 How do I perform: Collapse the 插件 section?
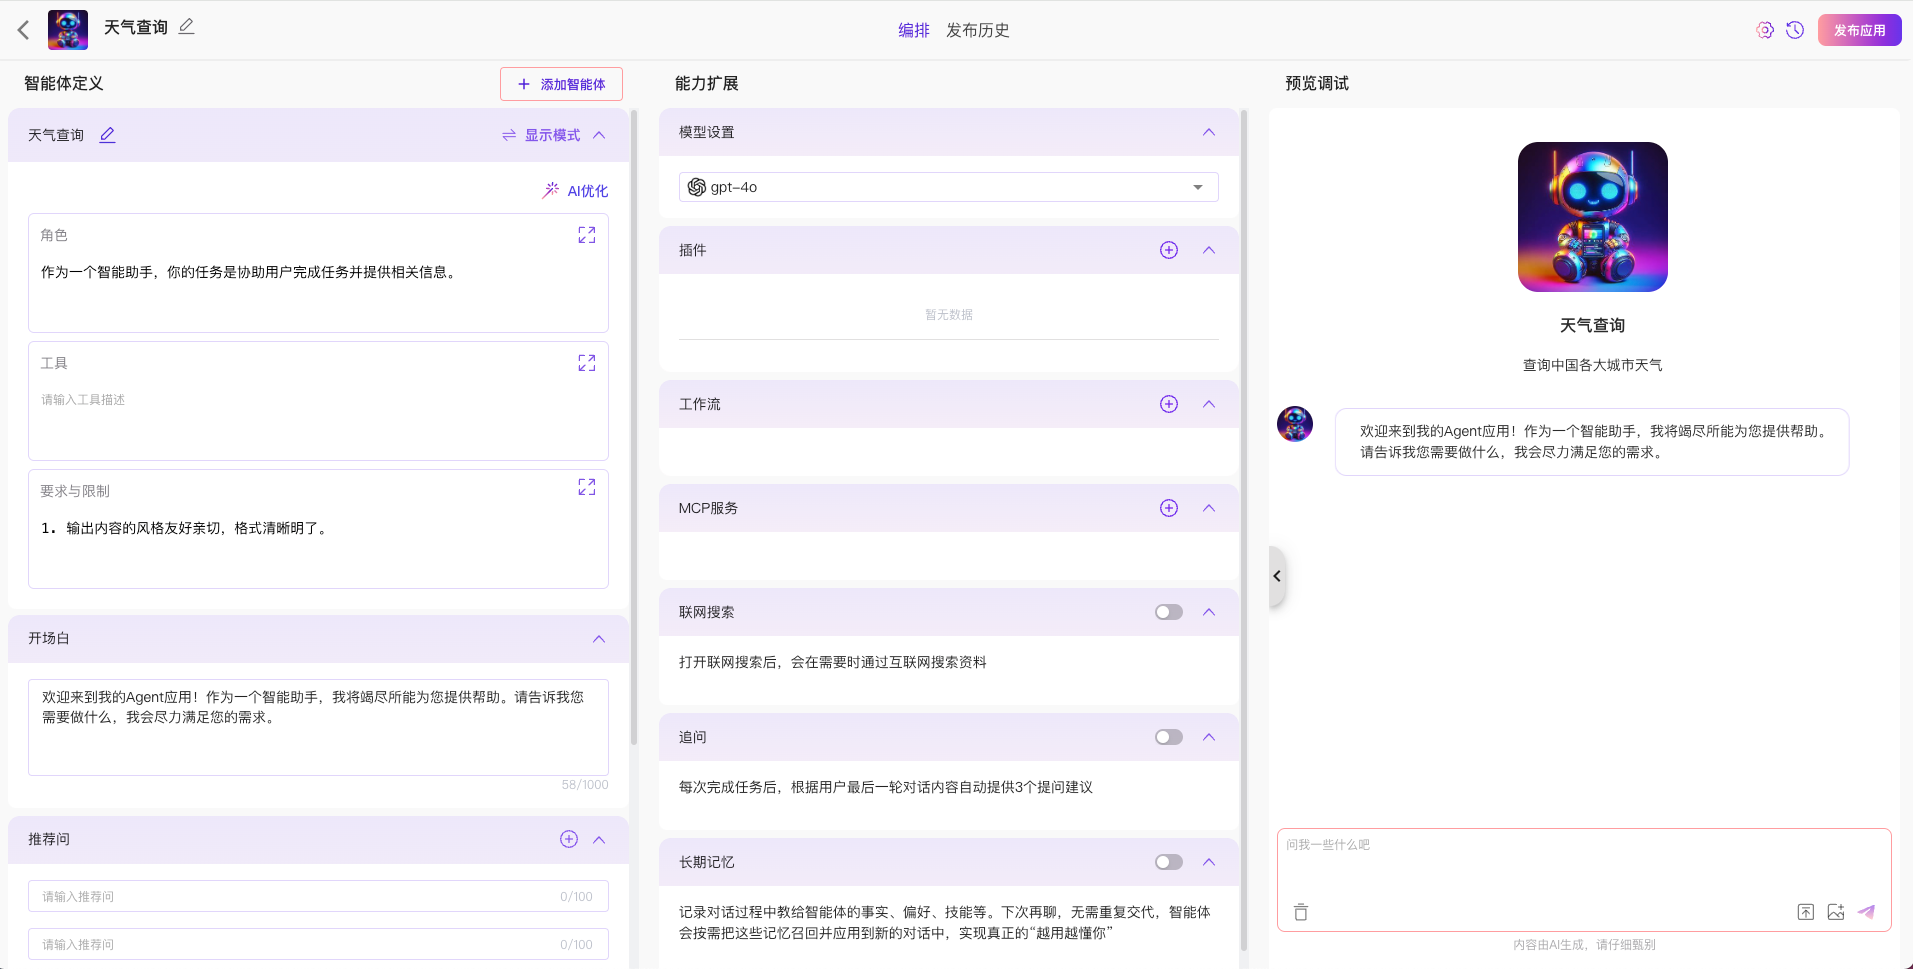pos(1209,250)
